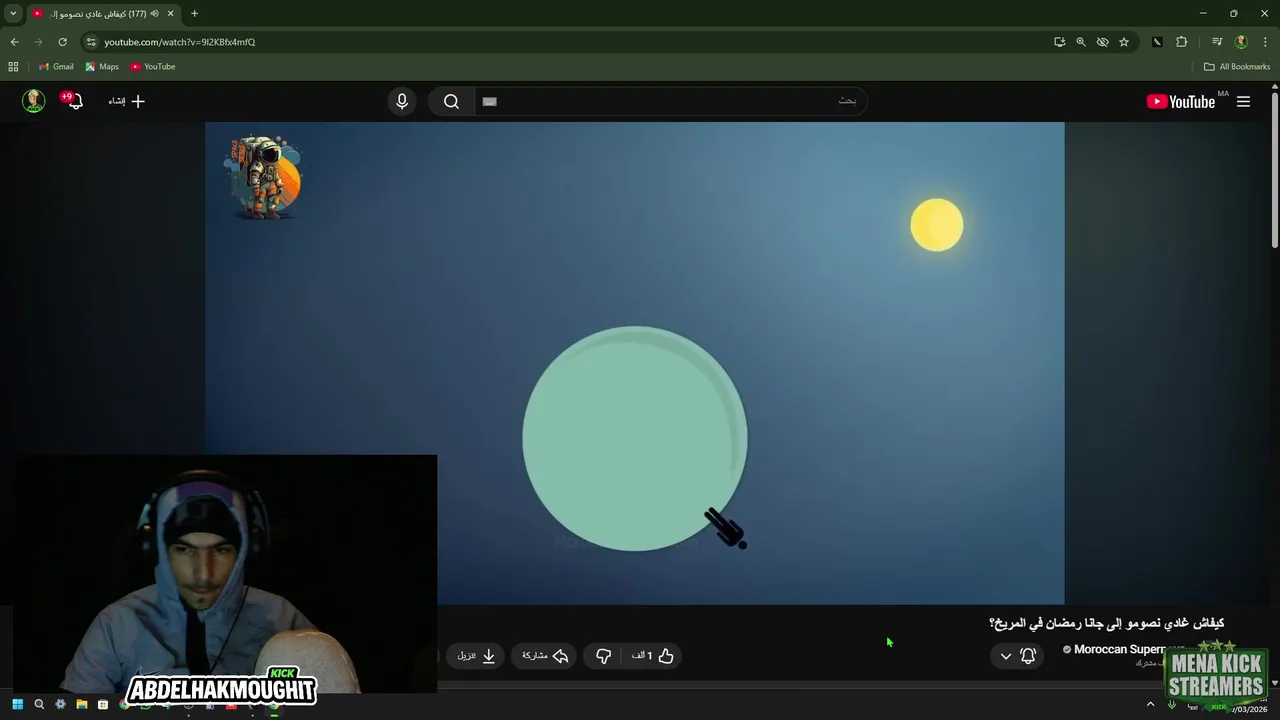
Task: Open the Windows Start menu
Action: [17, 705]
